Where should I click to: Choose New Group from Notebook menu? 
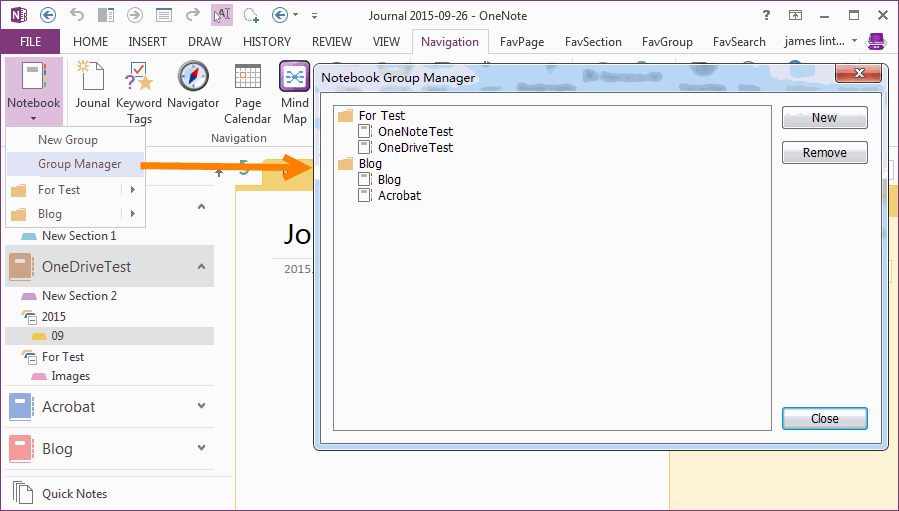[75, 140]
